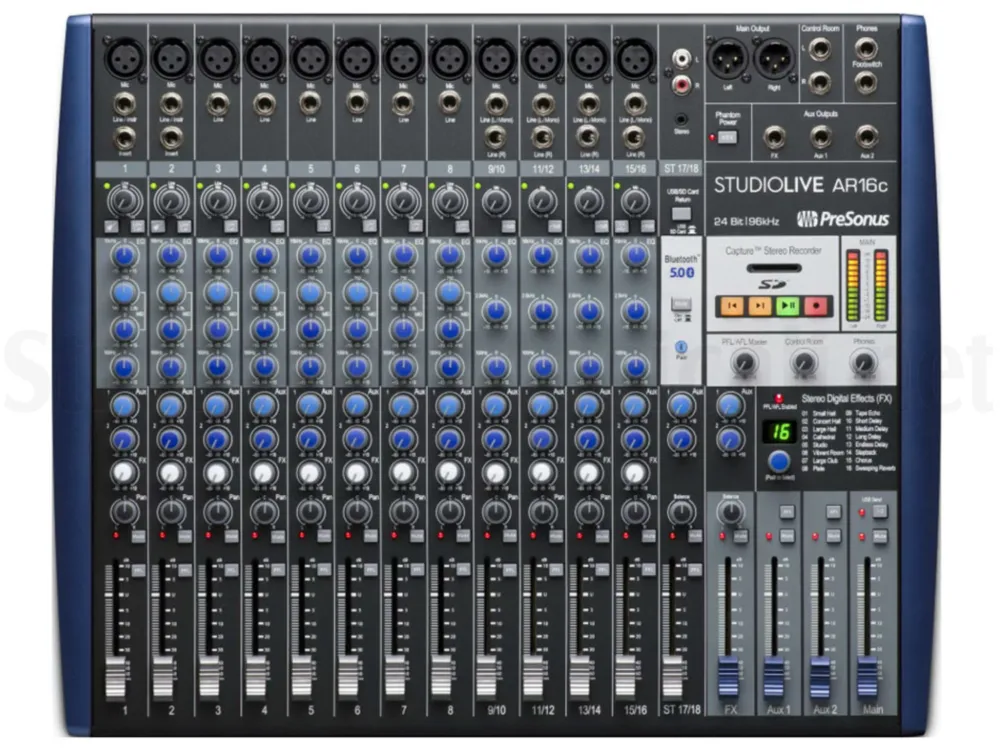Click the stereo mini-jack input on ST 17/18
Screen dimensions: 1000x750
click(x=682, y=119)
